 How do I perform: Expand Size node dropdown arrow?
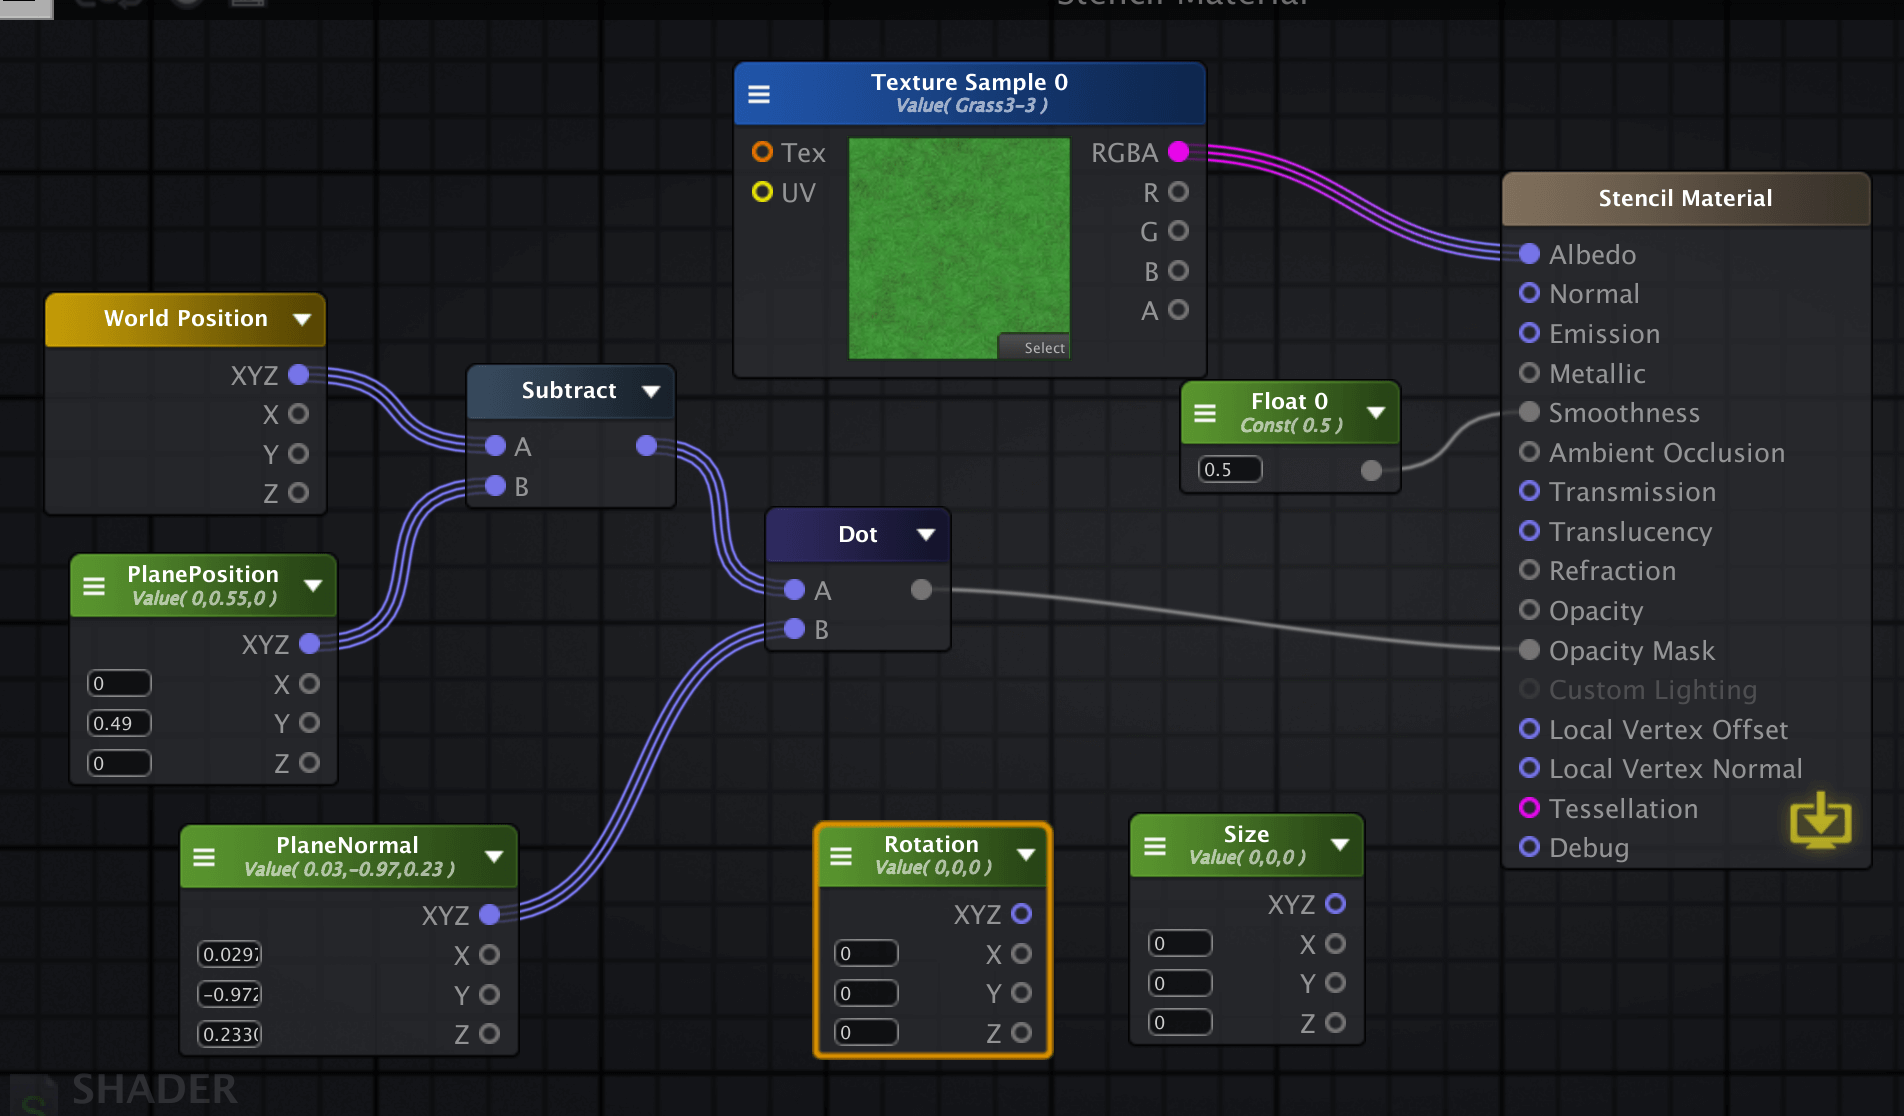pos(1340,845)
